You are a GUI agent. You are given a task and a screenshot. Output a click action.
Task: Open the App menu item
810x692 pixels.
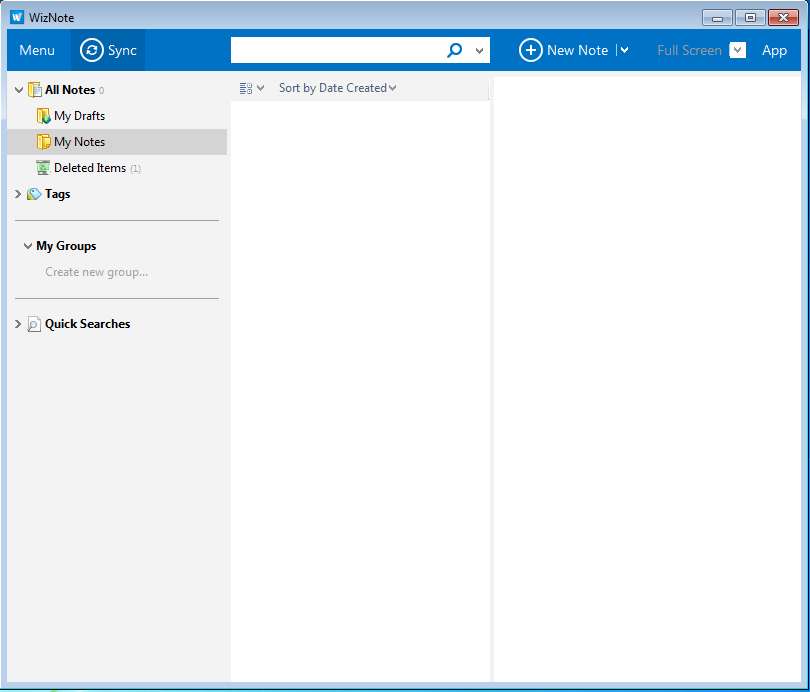pos(774,50)
